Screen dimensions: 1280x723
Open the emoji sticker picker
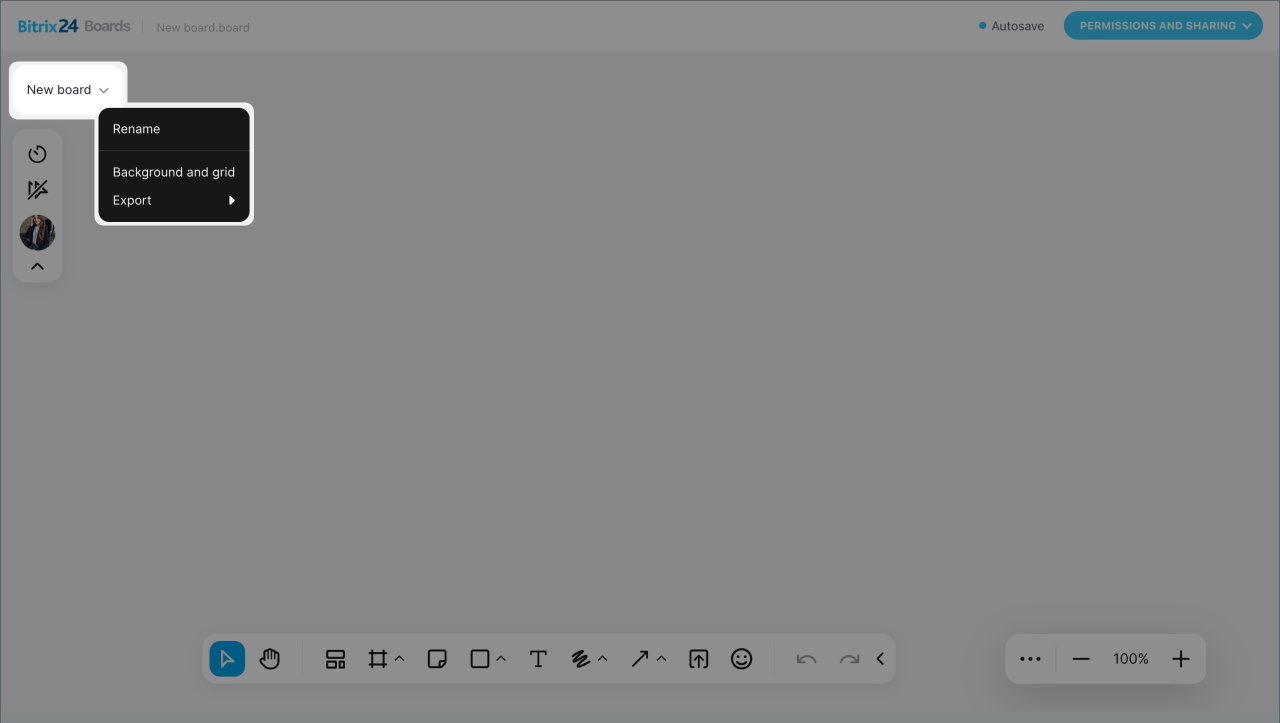[741, 659]
